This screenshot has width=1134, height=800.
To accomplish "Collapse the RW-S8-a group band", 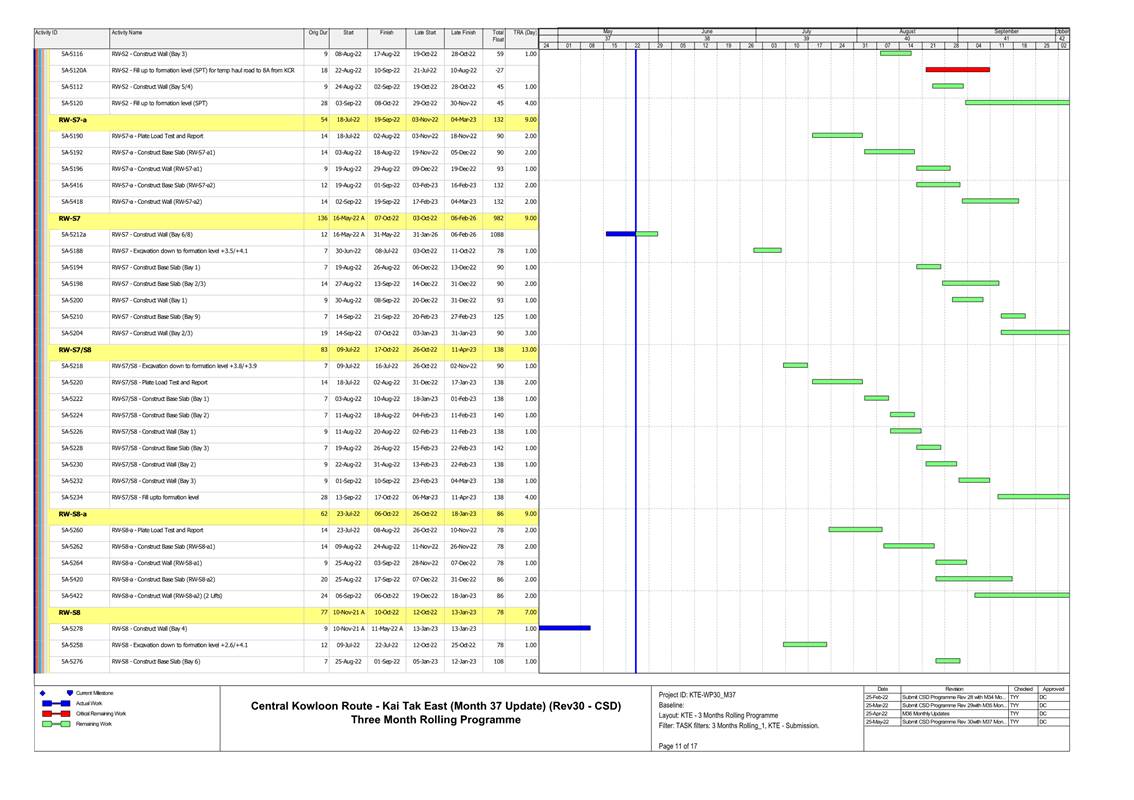I will [70, 513].
